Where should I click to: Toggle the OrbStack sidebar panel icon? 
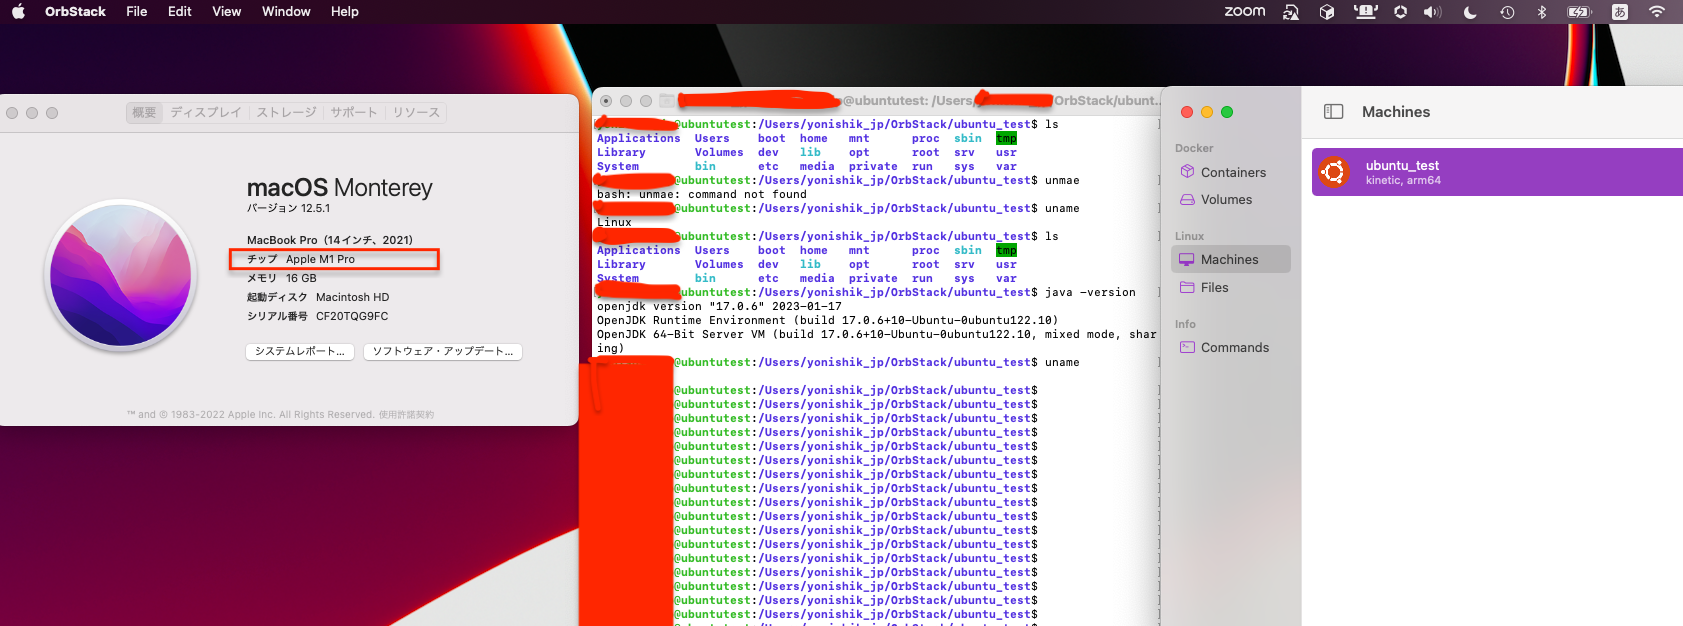click(x=1334, y=112)
